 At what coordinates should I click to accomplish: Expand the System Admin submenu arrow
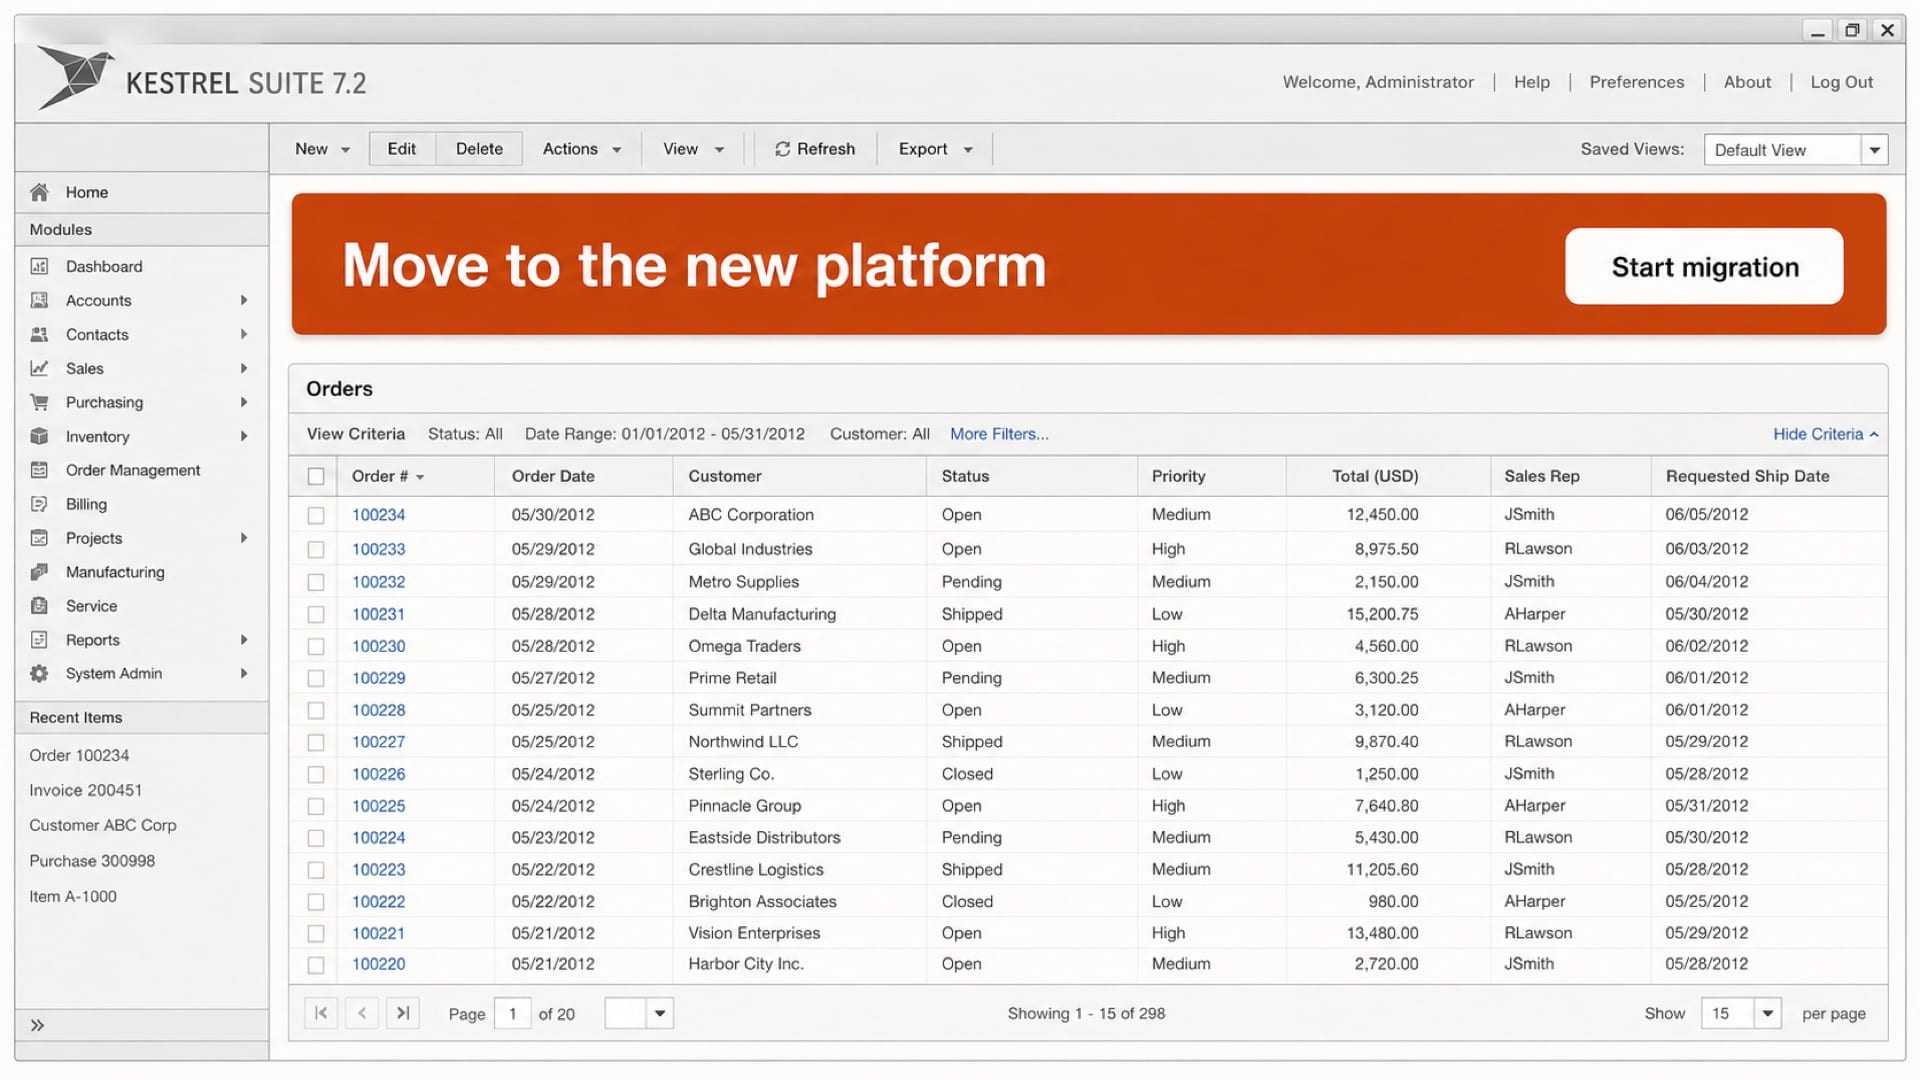[x=243, y=674]
